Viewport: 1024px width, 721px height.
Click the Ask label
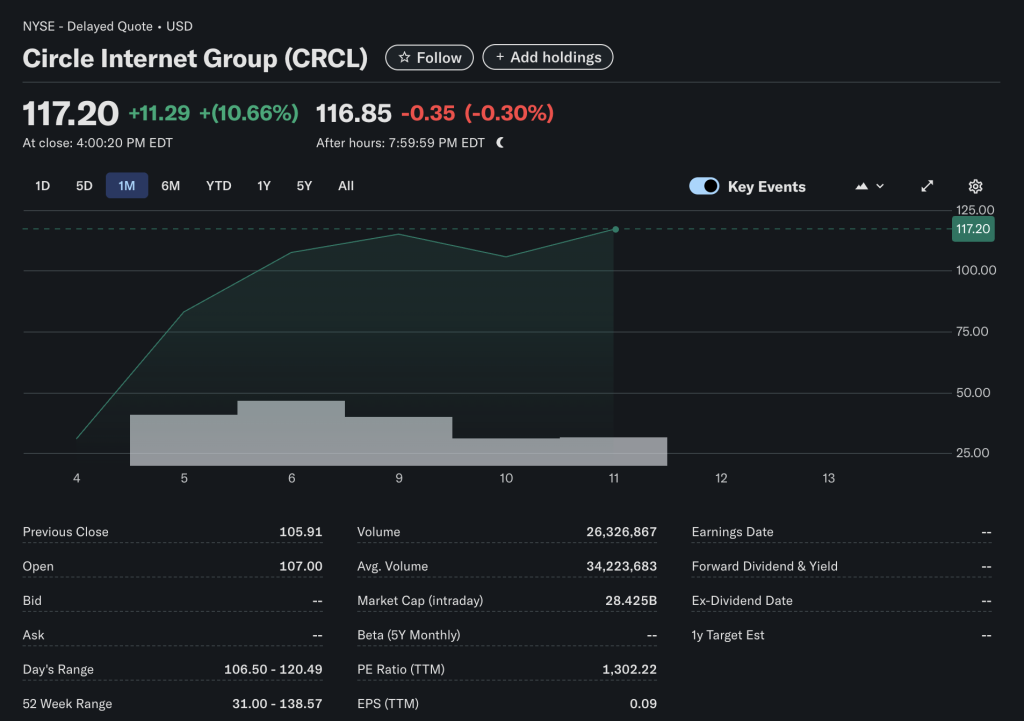pos(33,635)
